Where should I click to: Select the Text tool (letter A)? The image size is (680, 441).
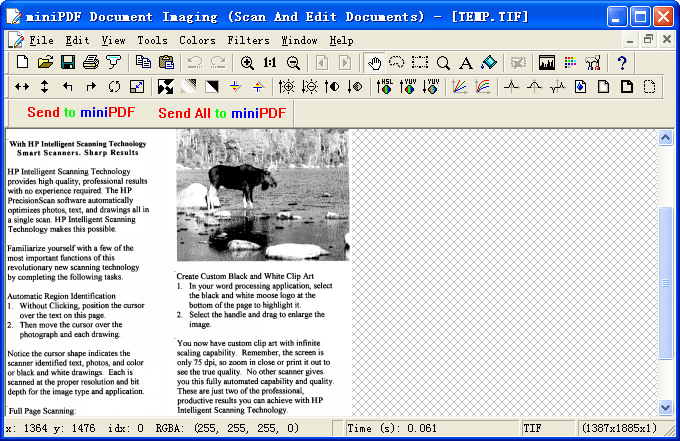(466, 63)
